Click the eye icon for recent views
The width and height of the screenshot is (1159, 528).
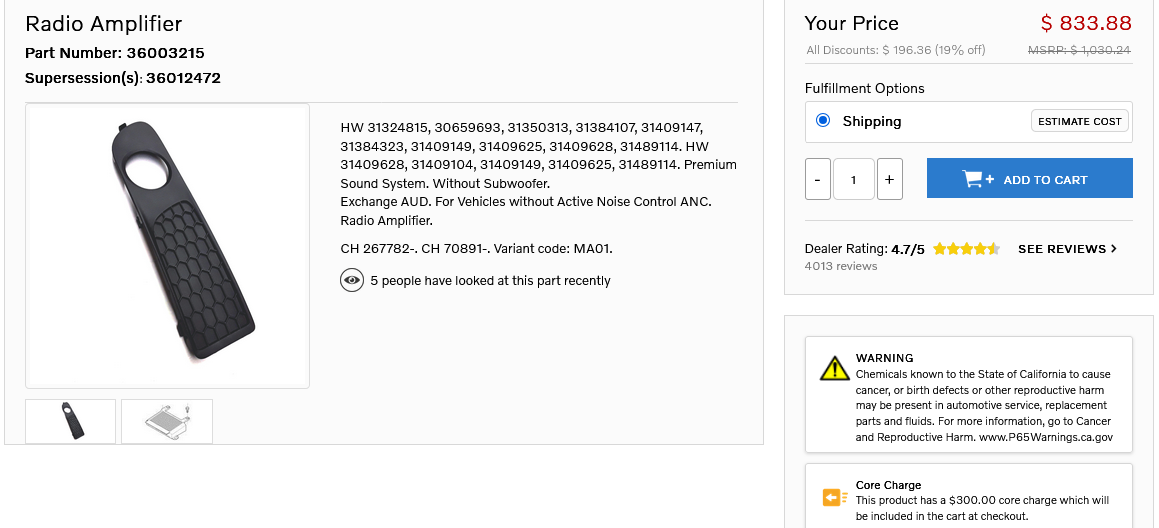tap(351, 281)
